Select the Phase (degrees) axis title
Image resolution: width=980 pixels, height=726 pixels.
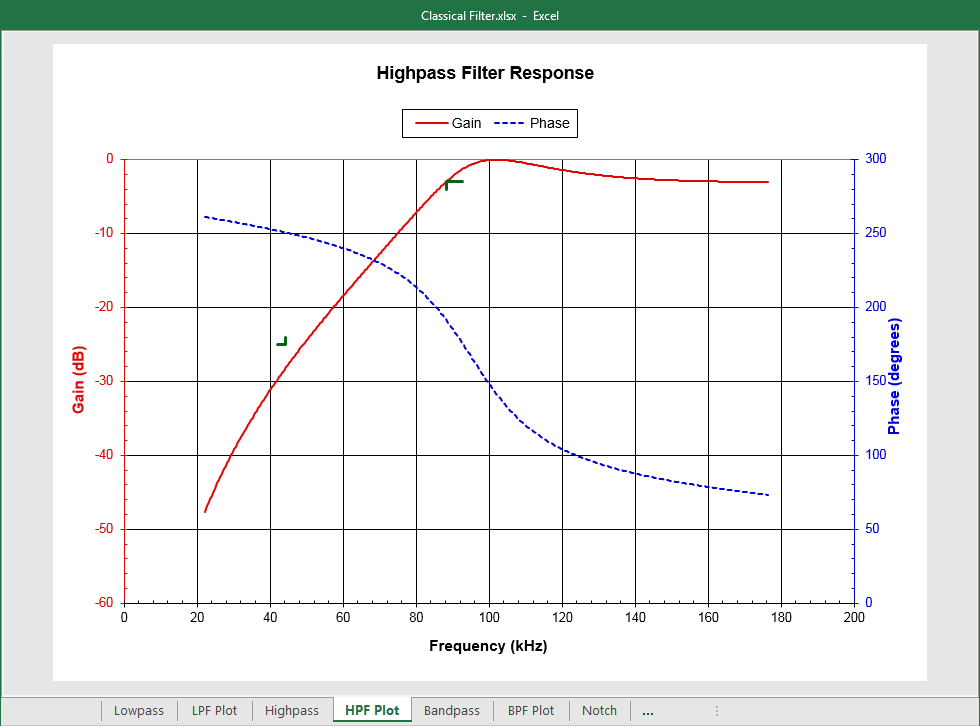894,377
